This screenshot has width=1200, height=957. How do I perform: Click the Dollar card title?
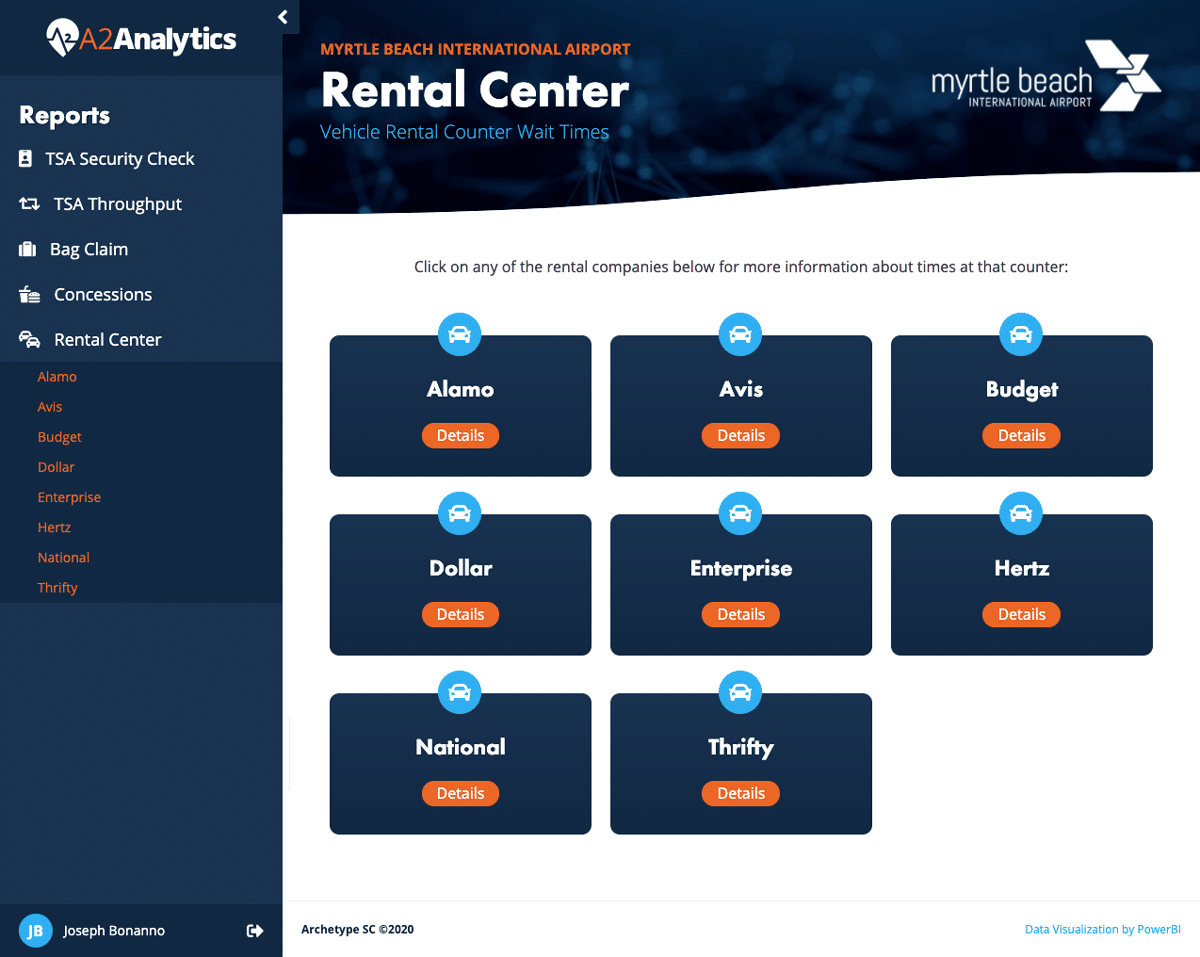461,568
